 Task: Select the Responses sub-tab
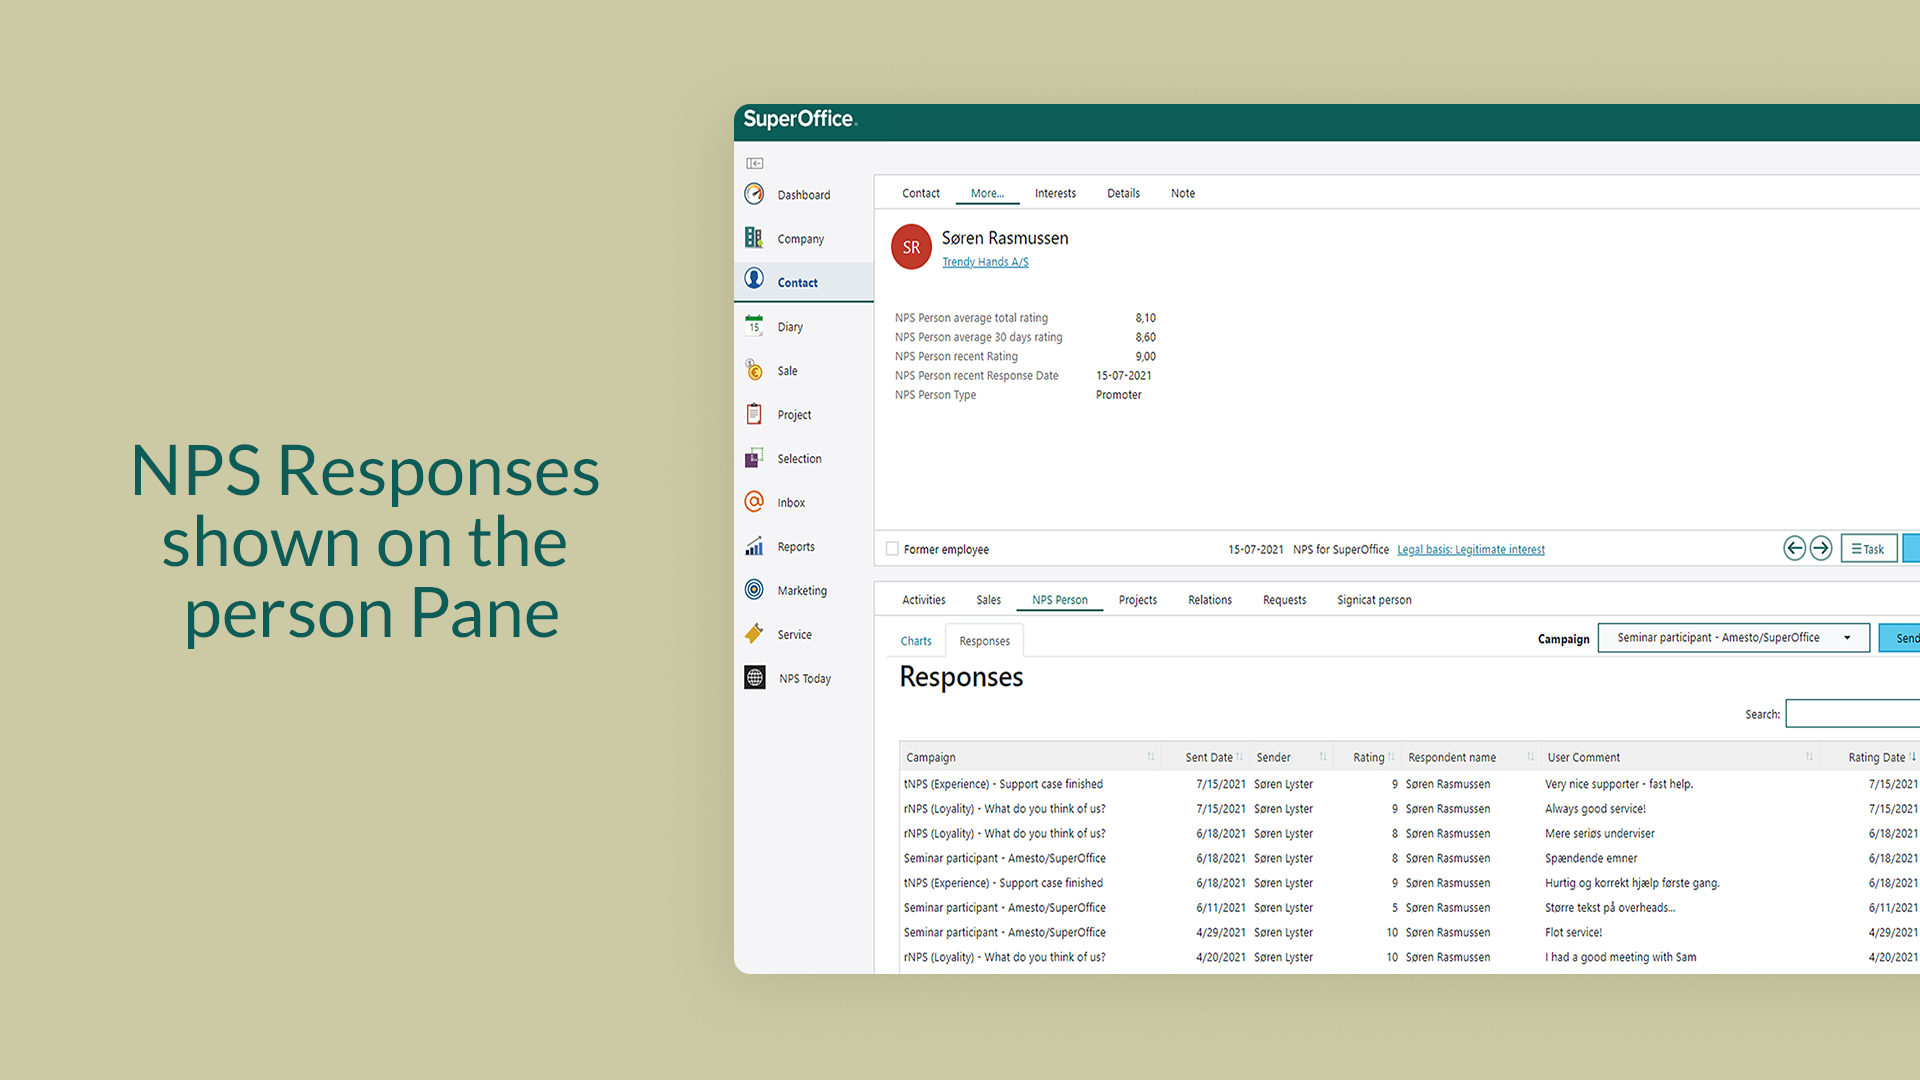pos(984,641)
